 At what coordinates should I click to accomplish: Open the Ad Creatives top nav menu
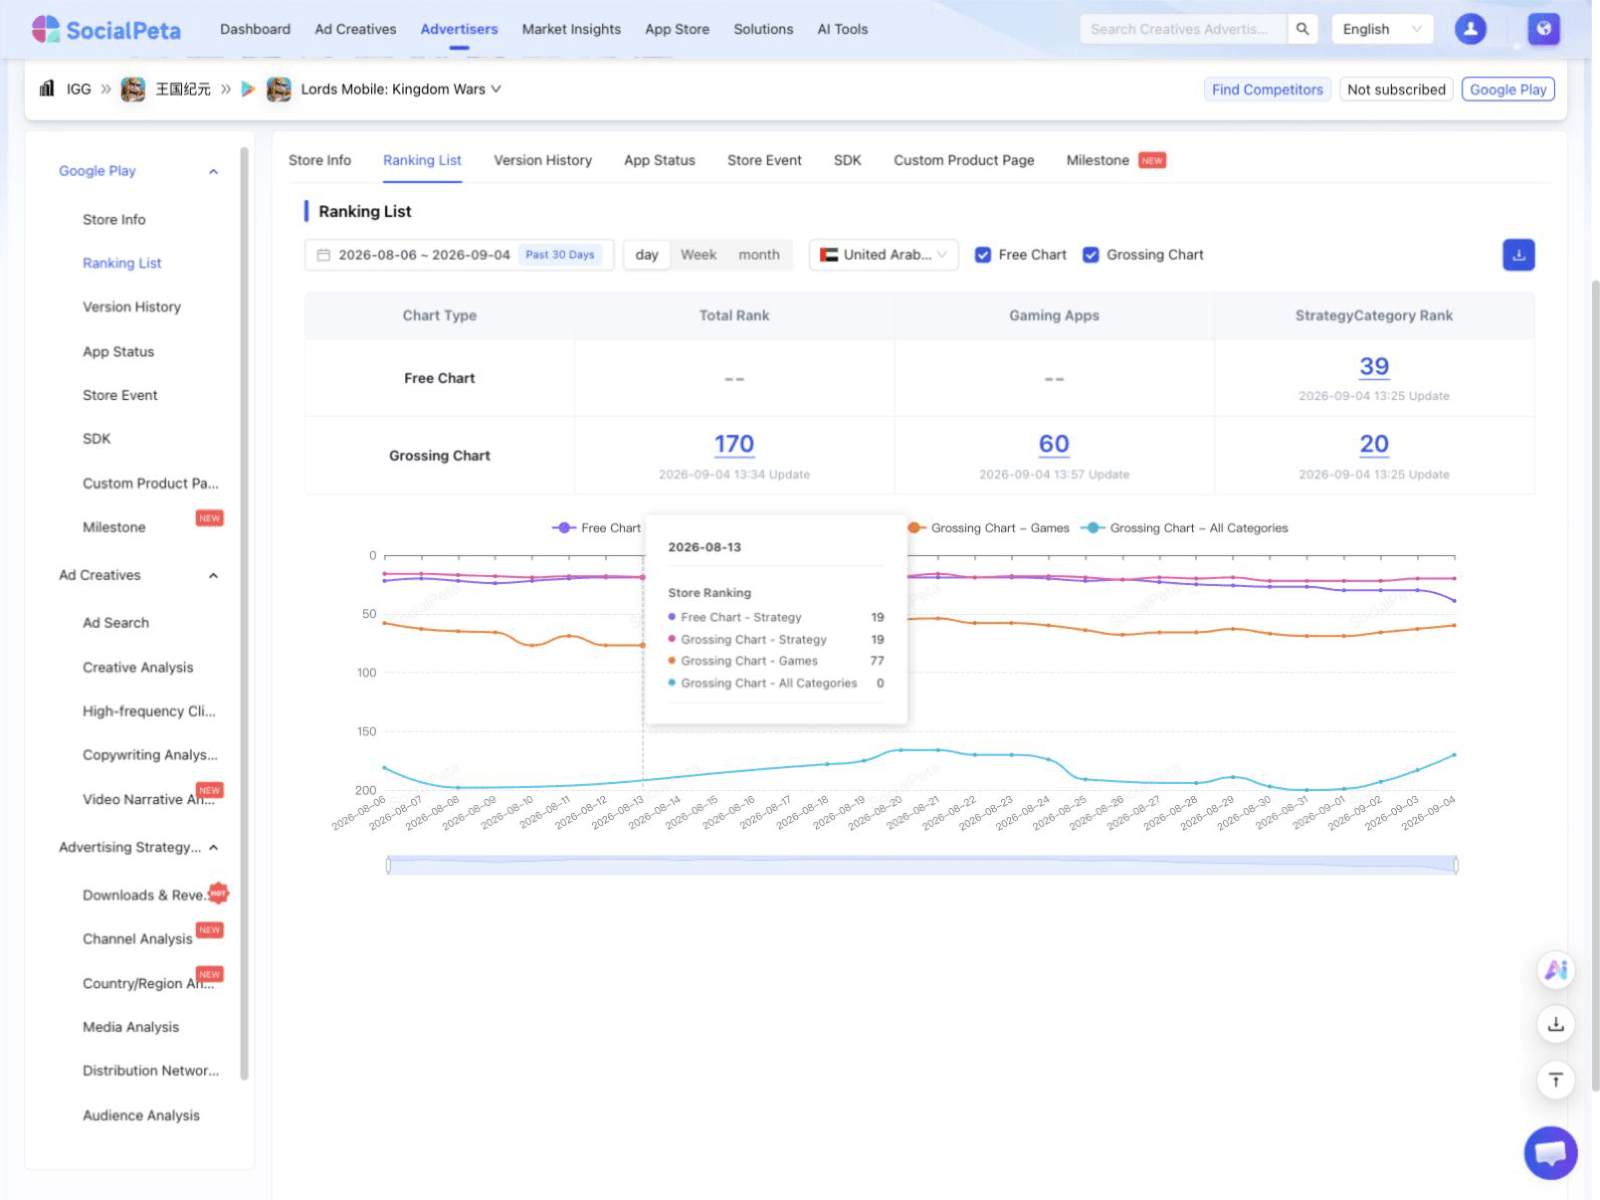pyautogui.click(x=355, y=29)
